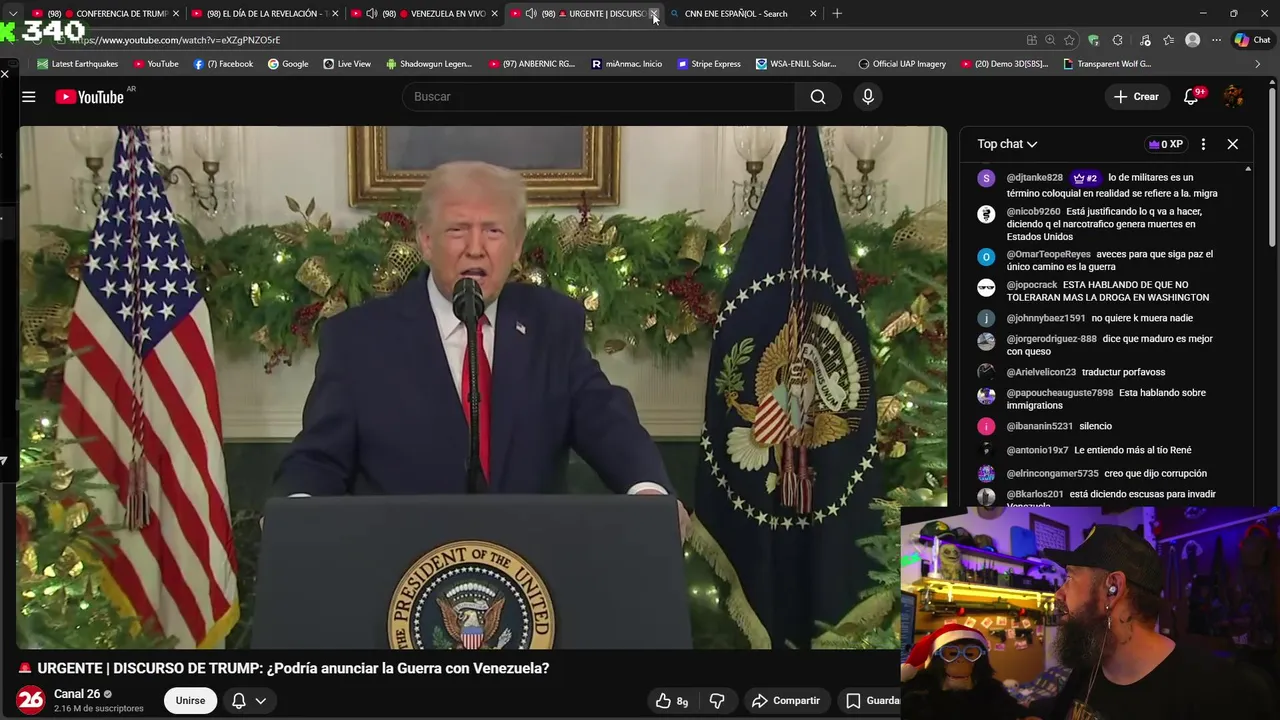Click the Trump speech video player
The image size is (1280, 720).
[x=482, y=387]
